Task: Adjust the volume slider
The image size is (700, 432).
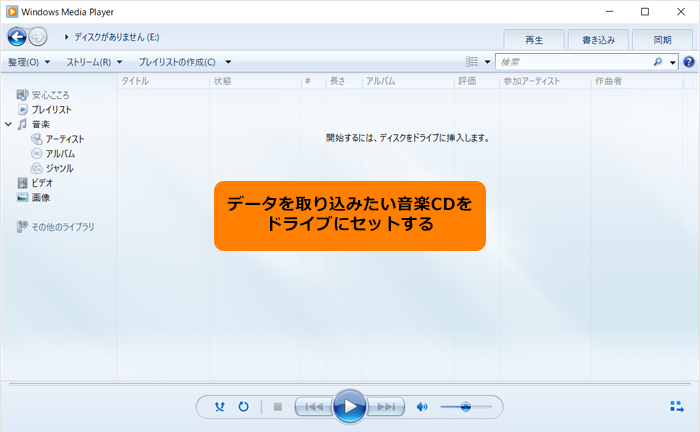Action: 466,407
